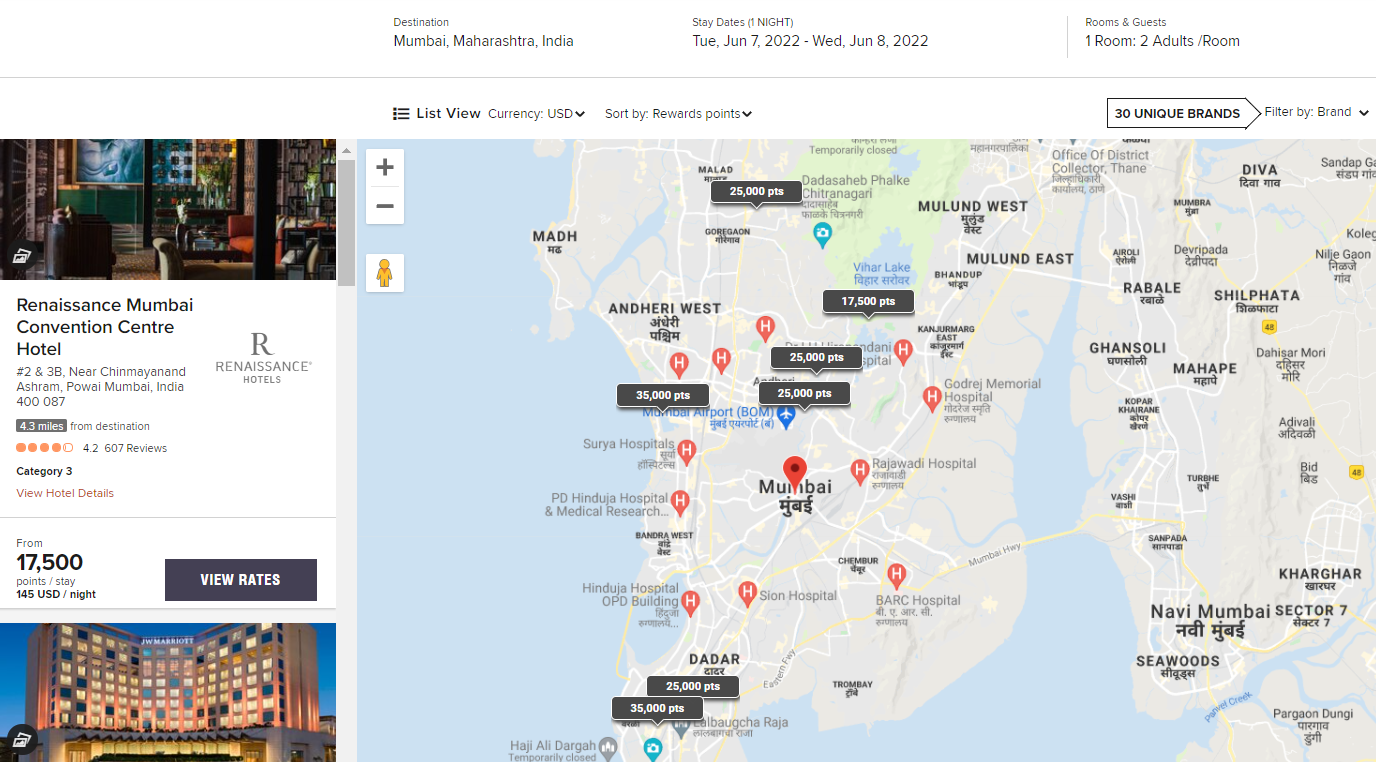
Task: Zoom out on the map
Action: (385, 206)
